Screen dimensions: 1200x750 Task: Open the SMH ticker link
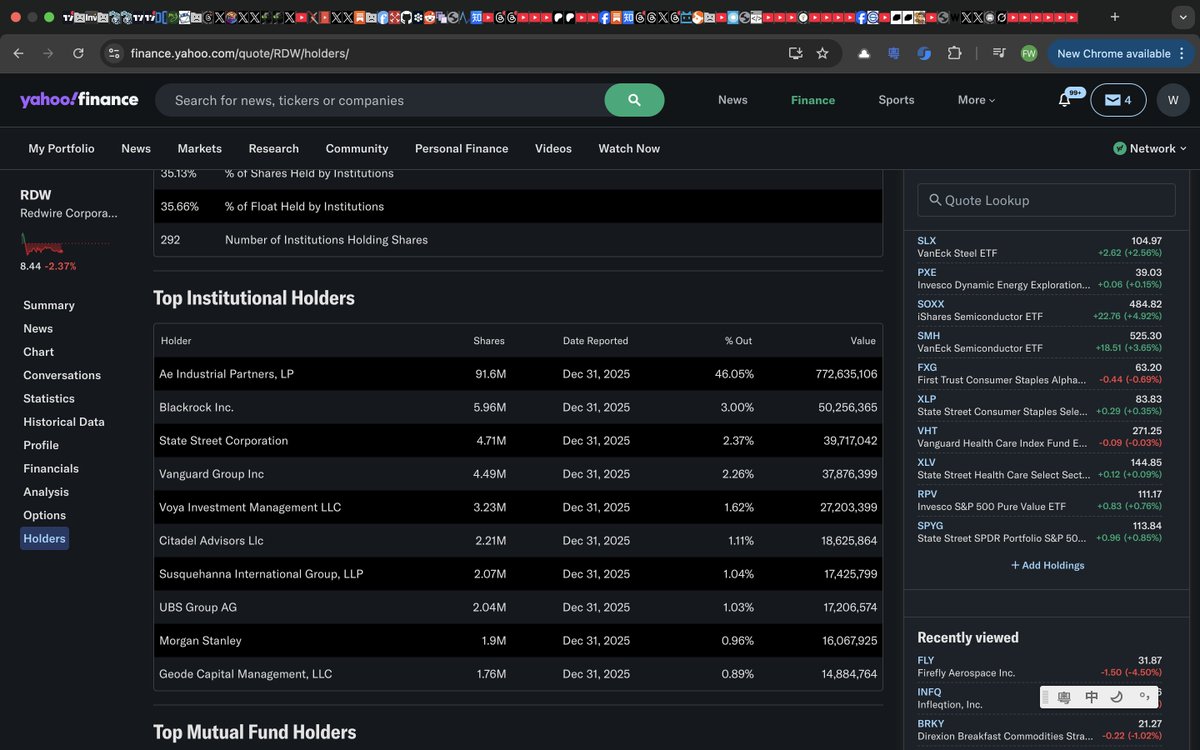pos(928,336)
